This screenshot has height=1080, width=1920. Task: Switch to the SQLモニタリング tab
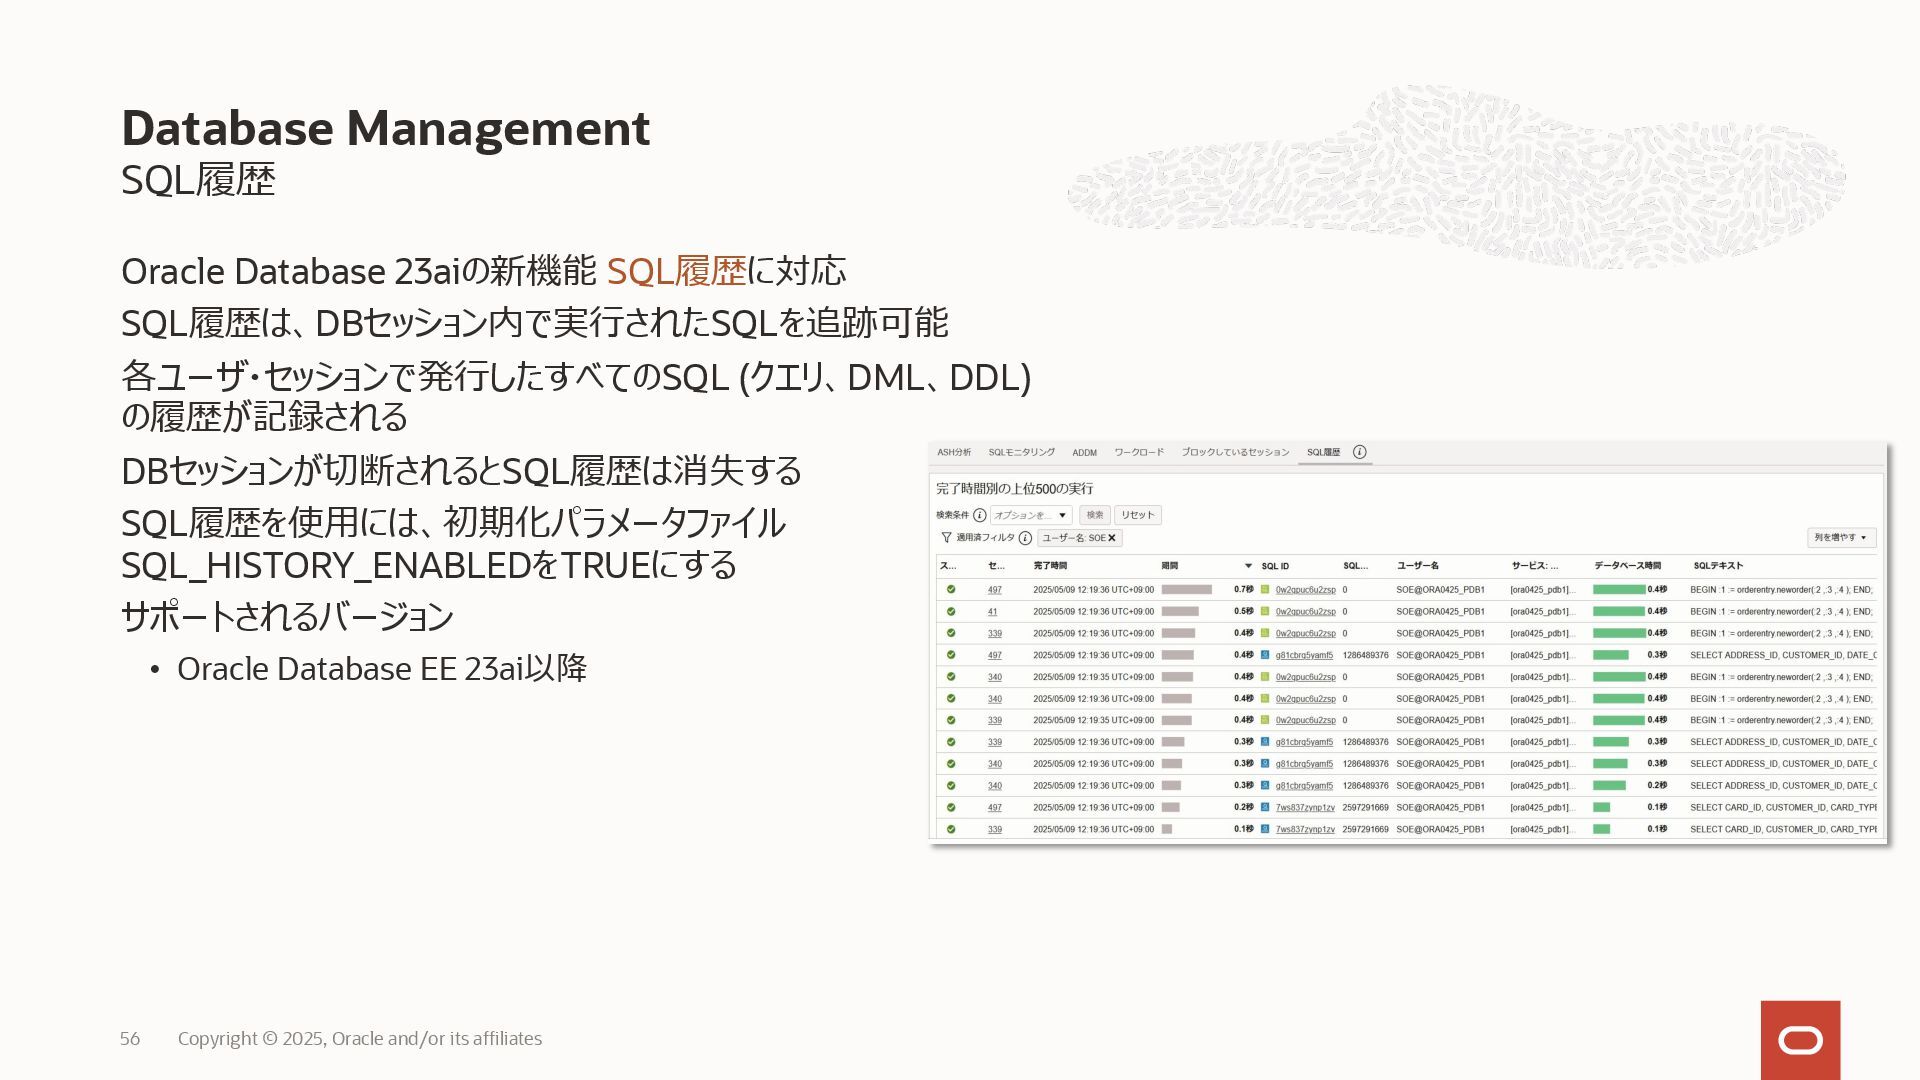1021,453
